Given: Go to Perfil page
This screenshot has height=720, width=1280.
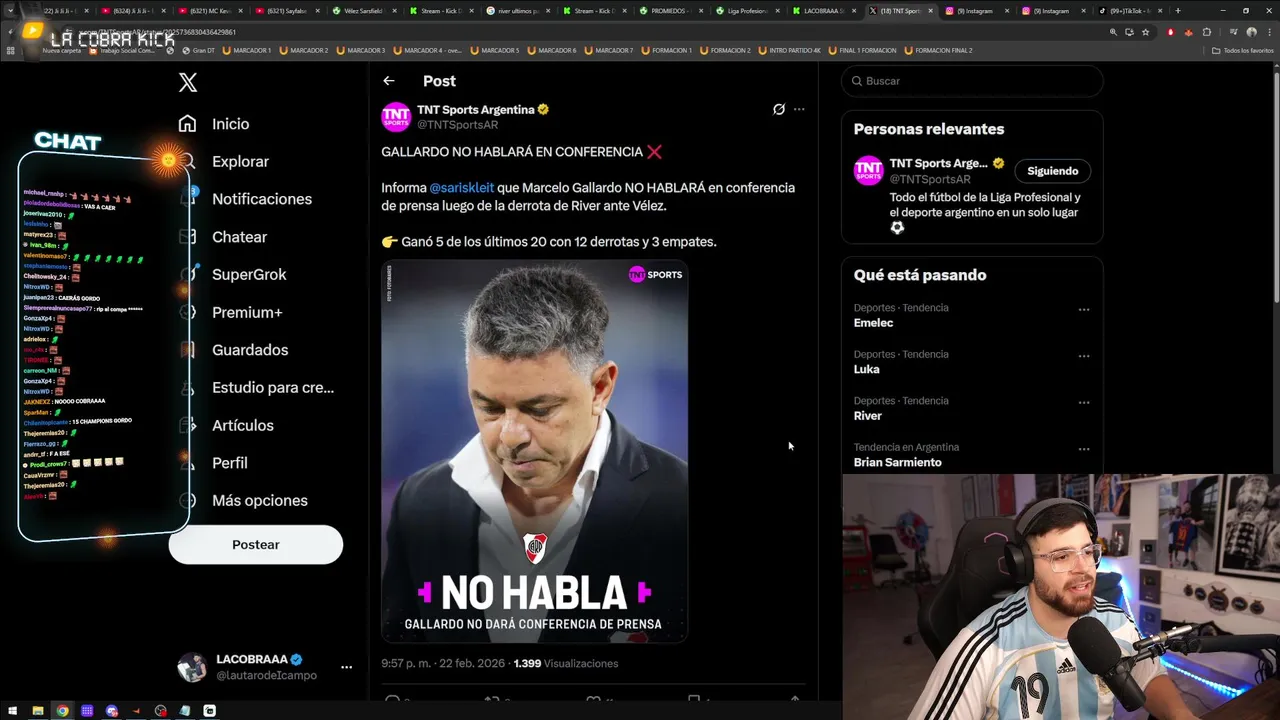Looking at the screenshot, I should click(230, 463).
